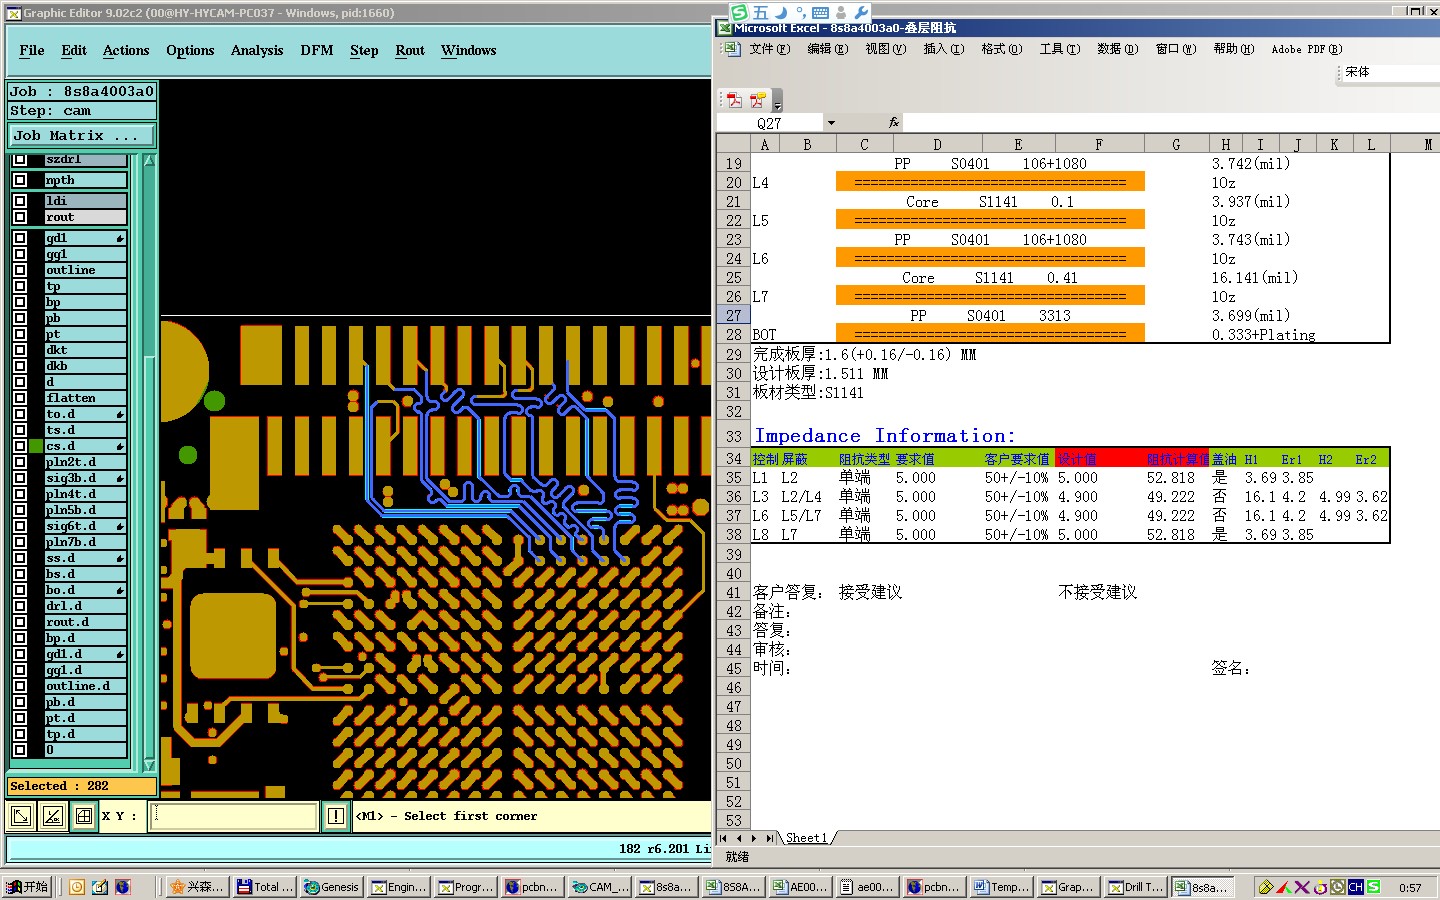Image resolution: width=1440 pixels, height=900 pixels.
Task: Click the grid-view icon left of X Y
Action: click(x=84, y=816)
